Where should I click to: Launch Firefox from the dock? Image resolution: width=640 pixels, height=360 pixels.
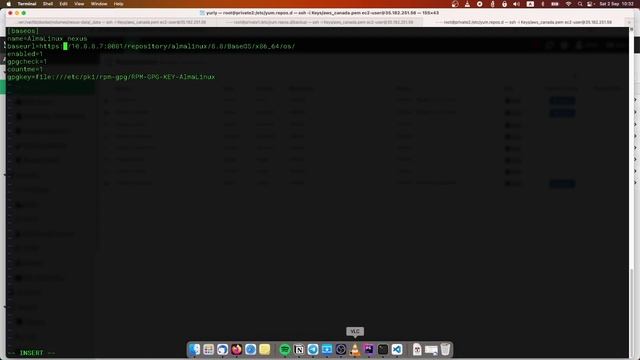pos(236,349)
